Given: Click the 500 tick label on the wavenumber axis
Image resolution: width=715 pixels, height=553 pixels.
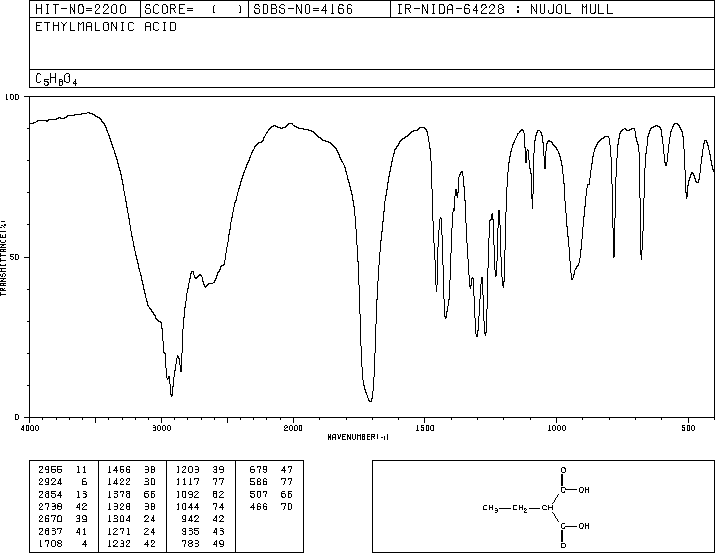Looking at the screenshot, I should [688, 428].
